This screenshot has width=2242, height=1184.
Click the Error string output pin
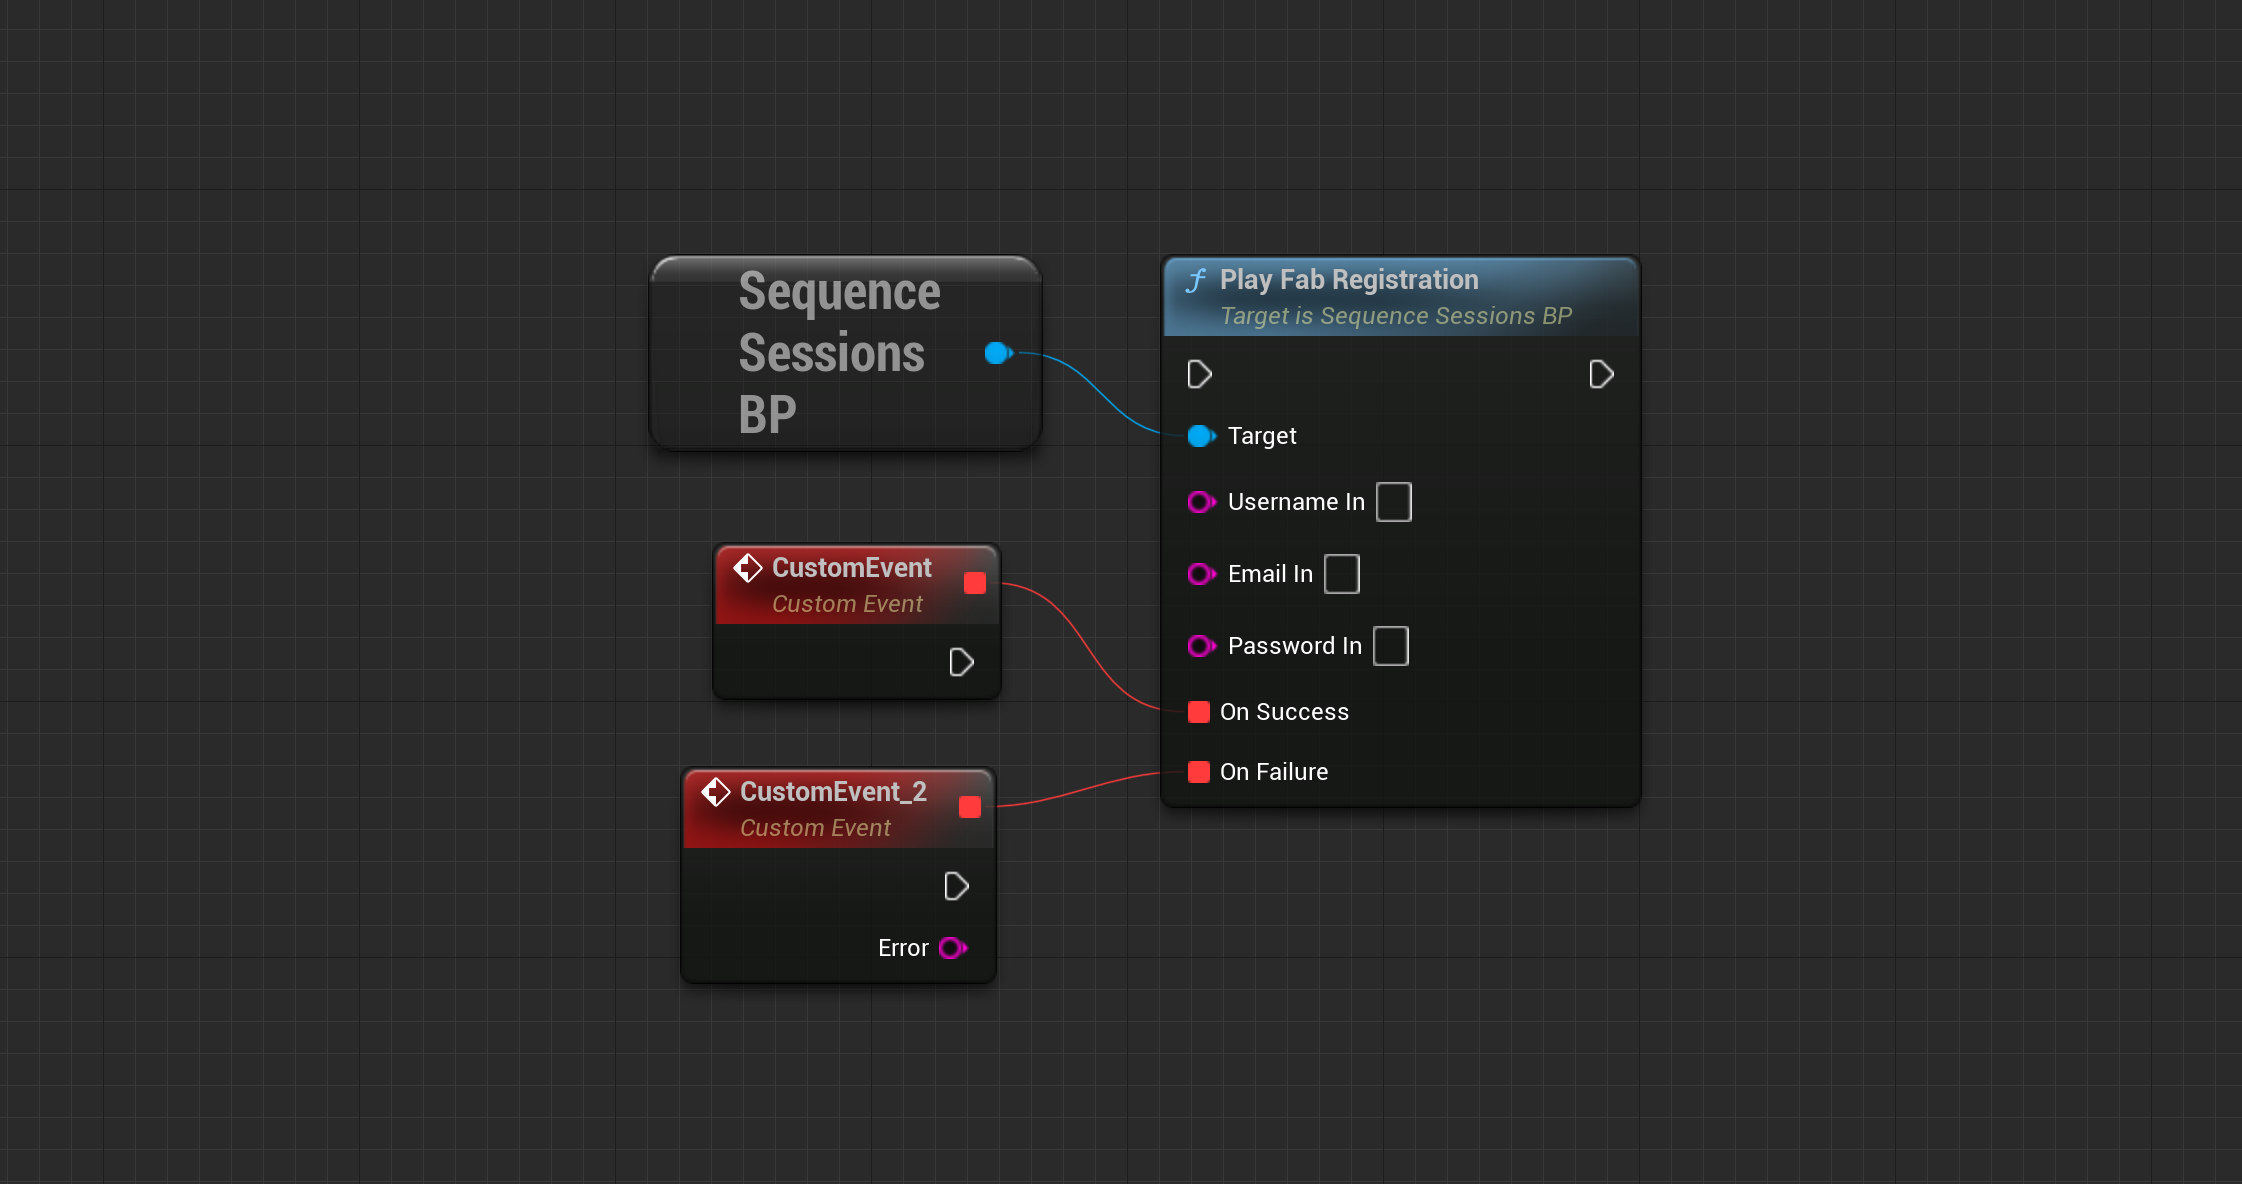pyautogui.click(x=952, y=948)
